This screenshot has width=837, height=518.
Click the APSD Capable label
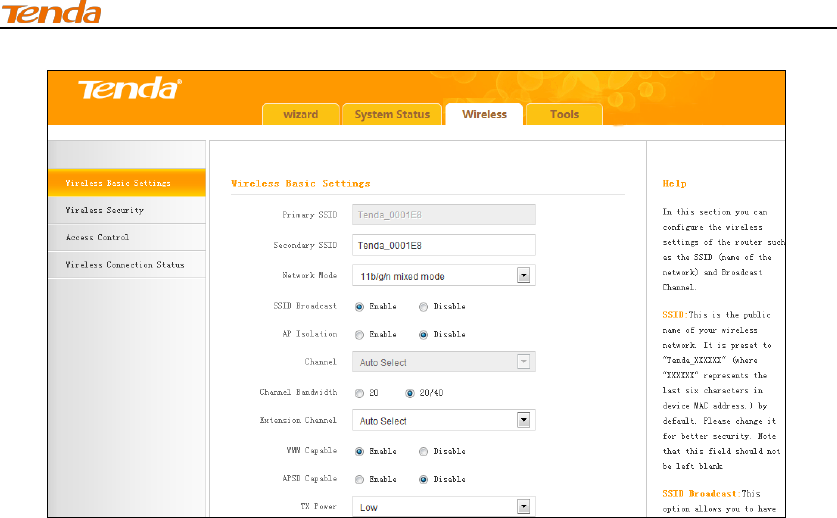310,478
